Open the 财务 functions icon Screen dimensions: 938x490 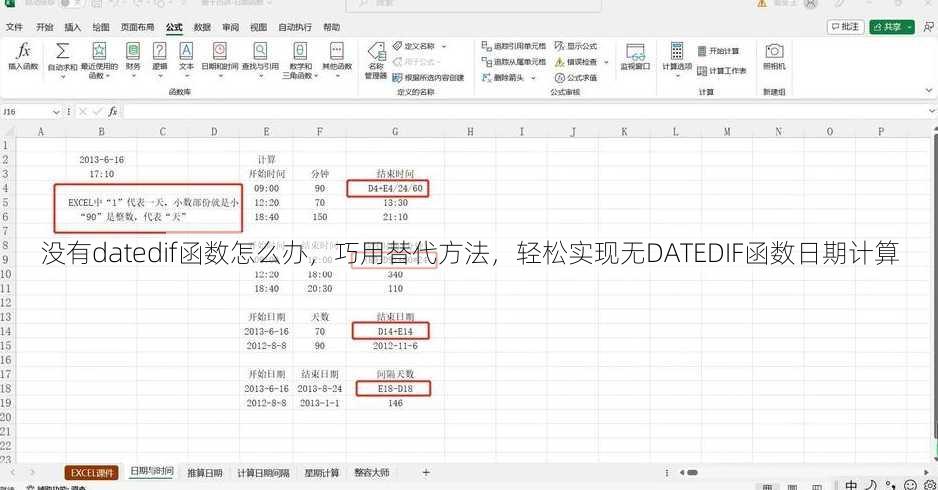(x=133, y=50)
